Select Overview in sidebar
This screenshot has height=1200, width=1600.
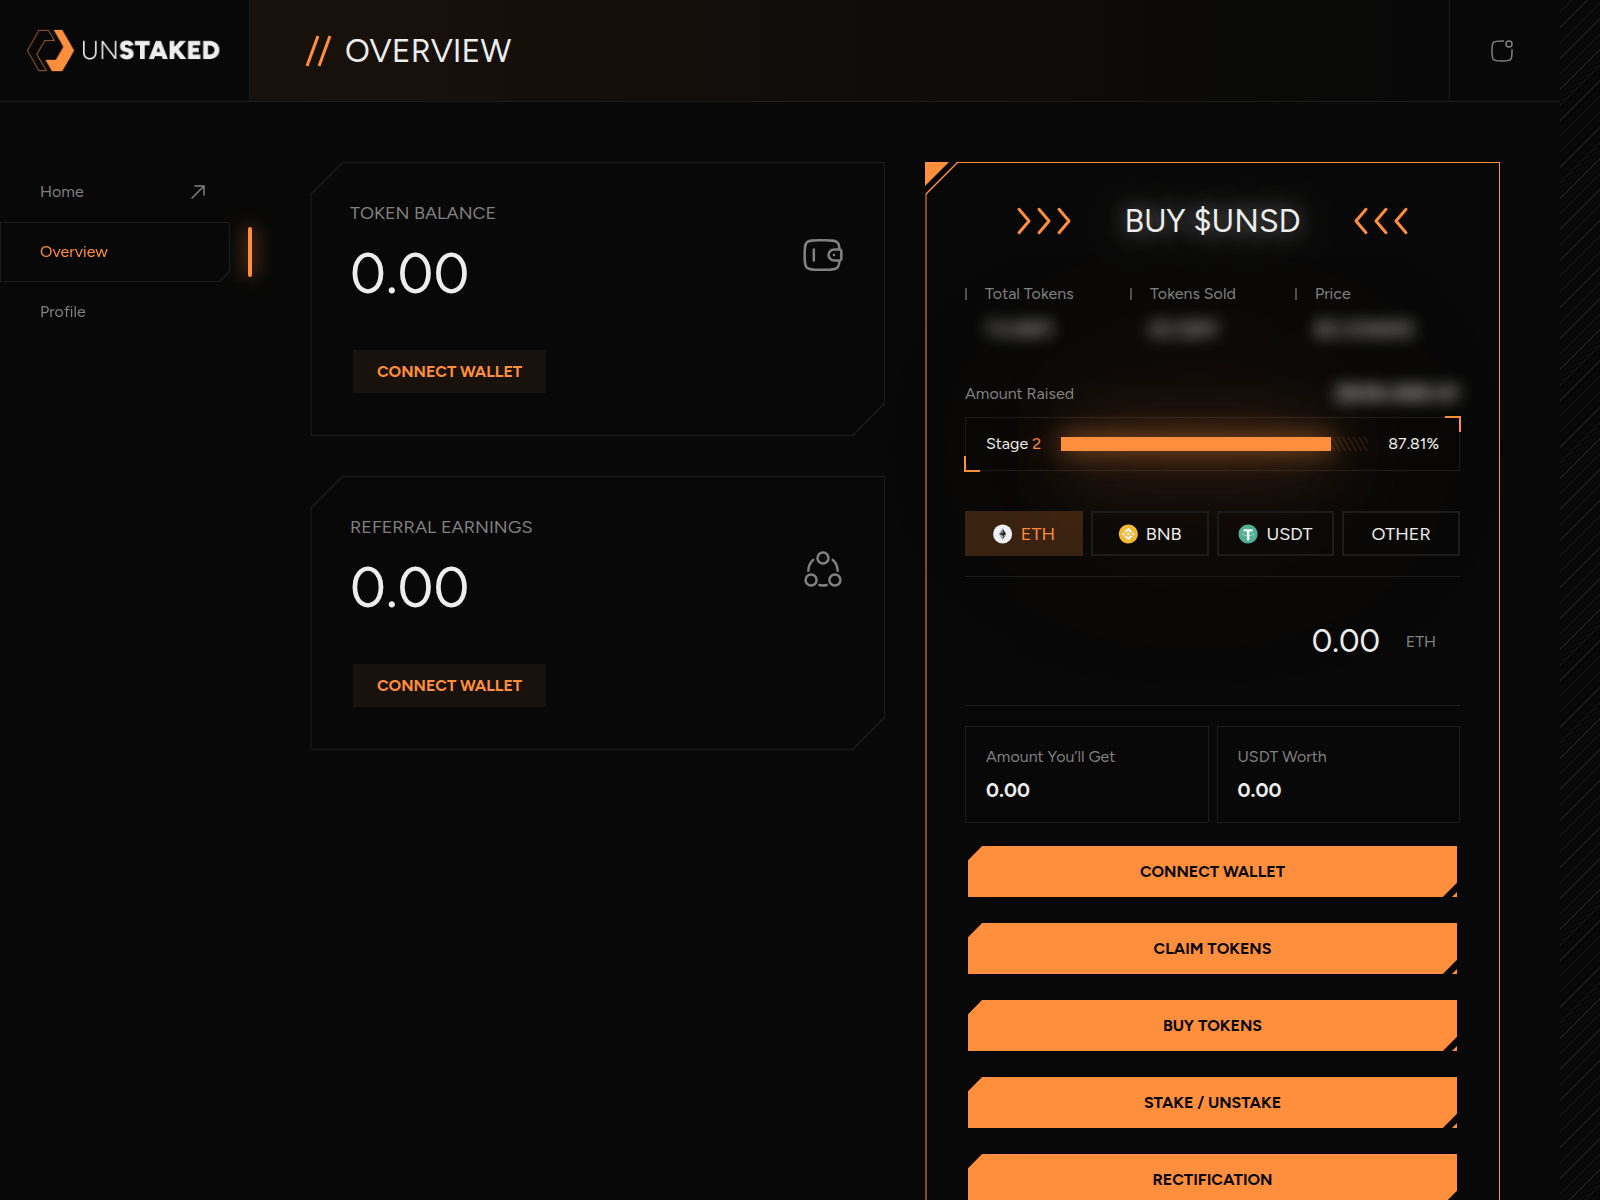115,252
